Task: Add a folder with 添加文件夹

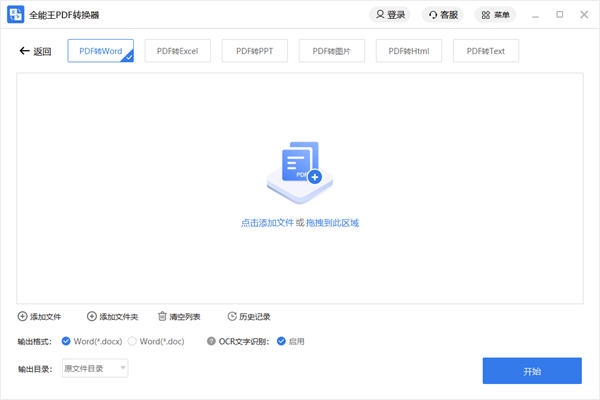Action: [x=112, y=317]
